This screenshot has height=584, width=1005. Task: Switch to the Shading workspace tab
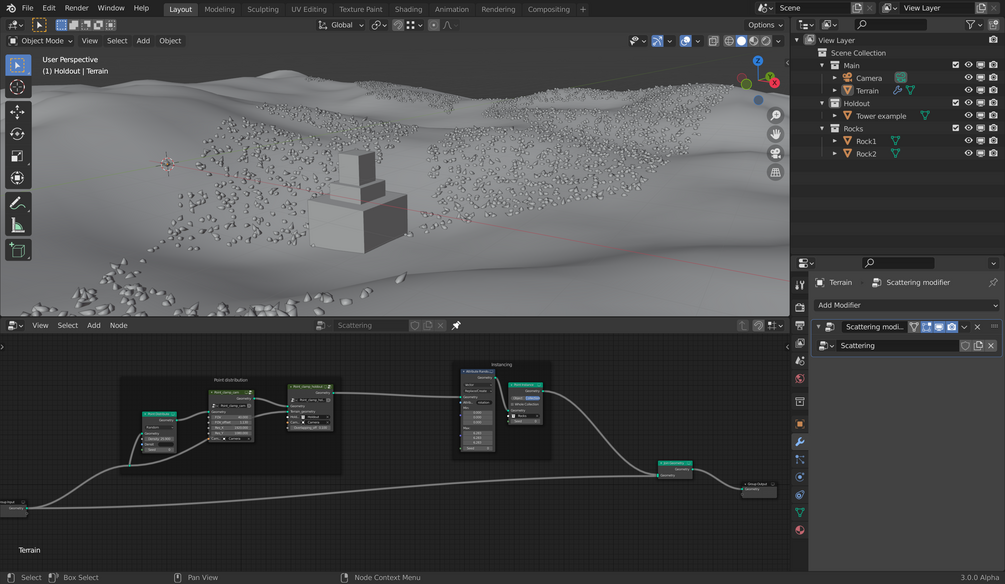tap(408, 9)
